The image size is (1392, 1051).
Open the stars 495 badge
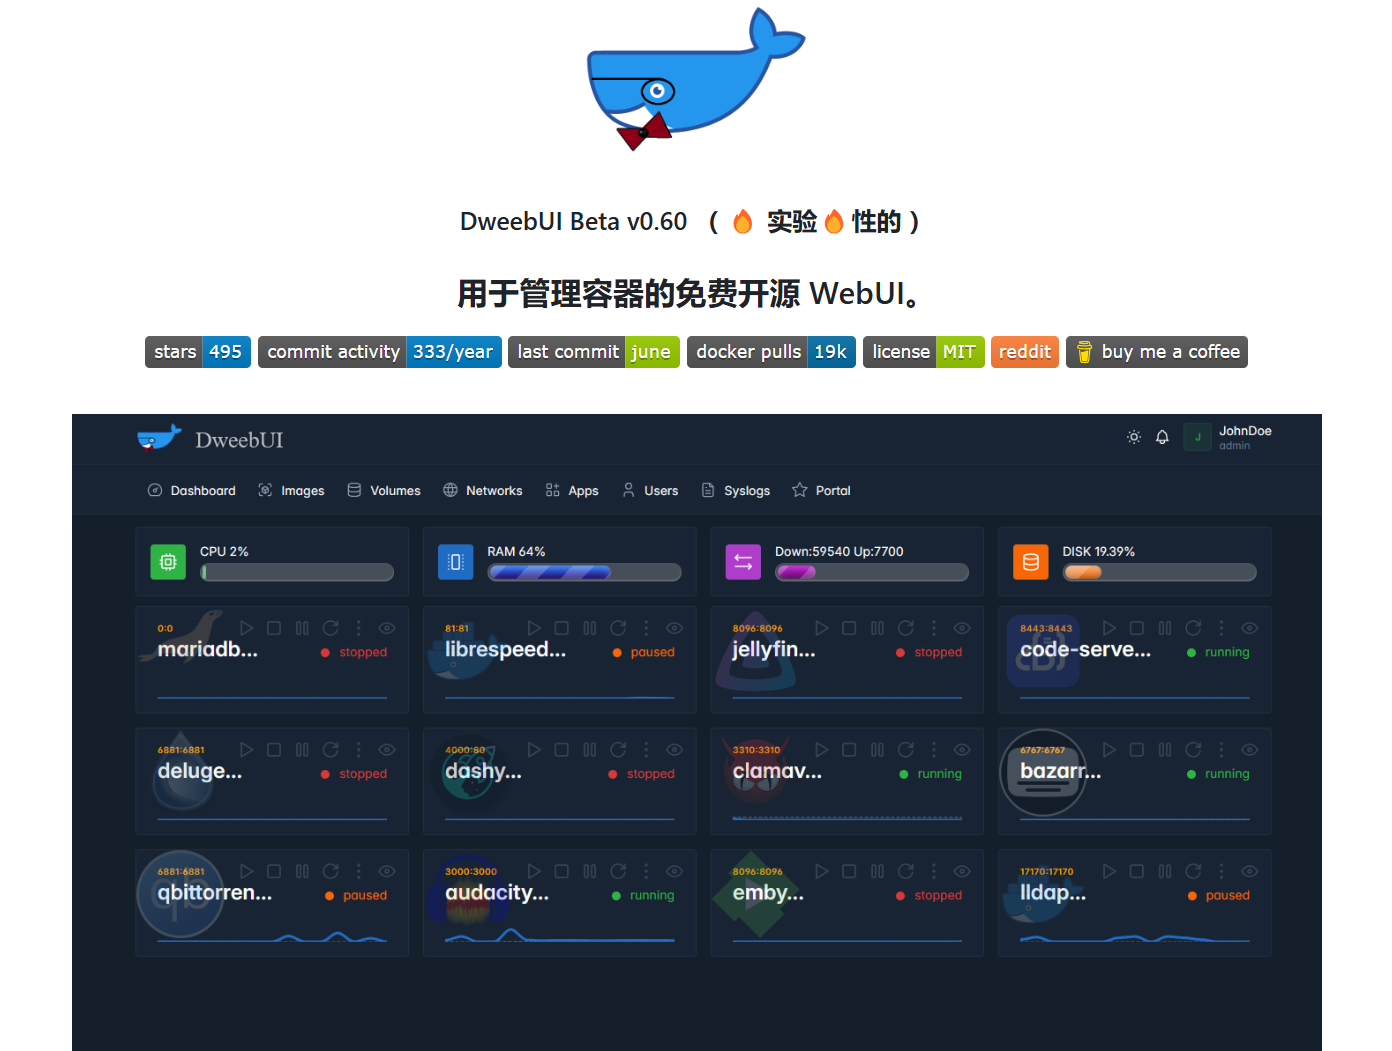(x=198, y=352)
